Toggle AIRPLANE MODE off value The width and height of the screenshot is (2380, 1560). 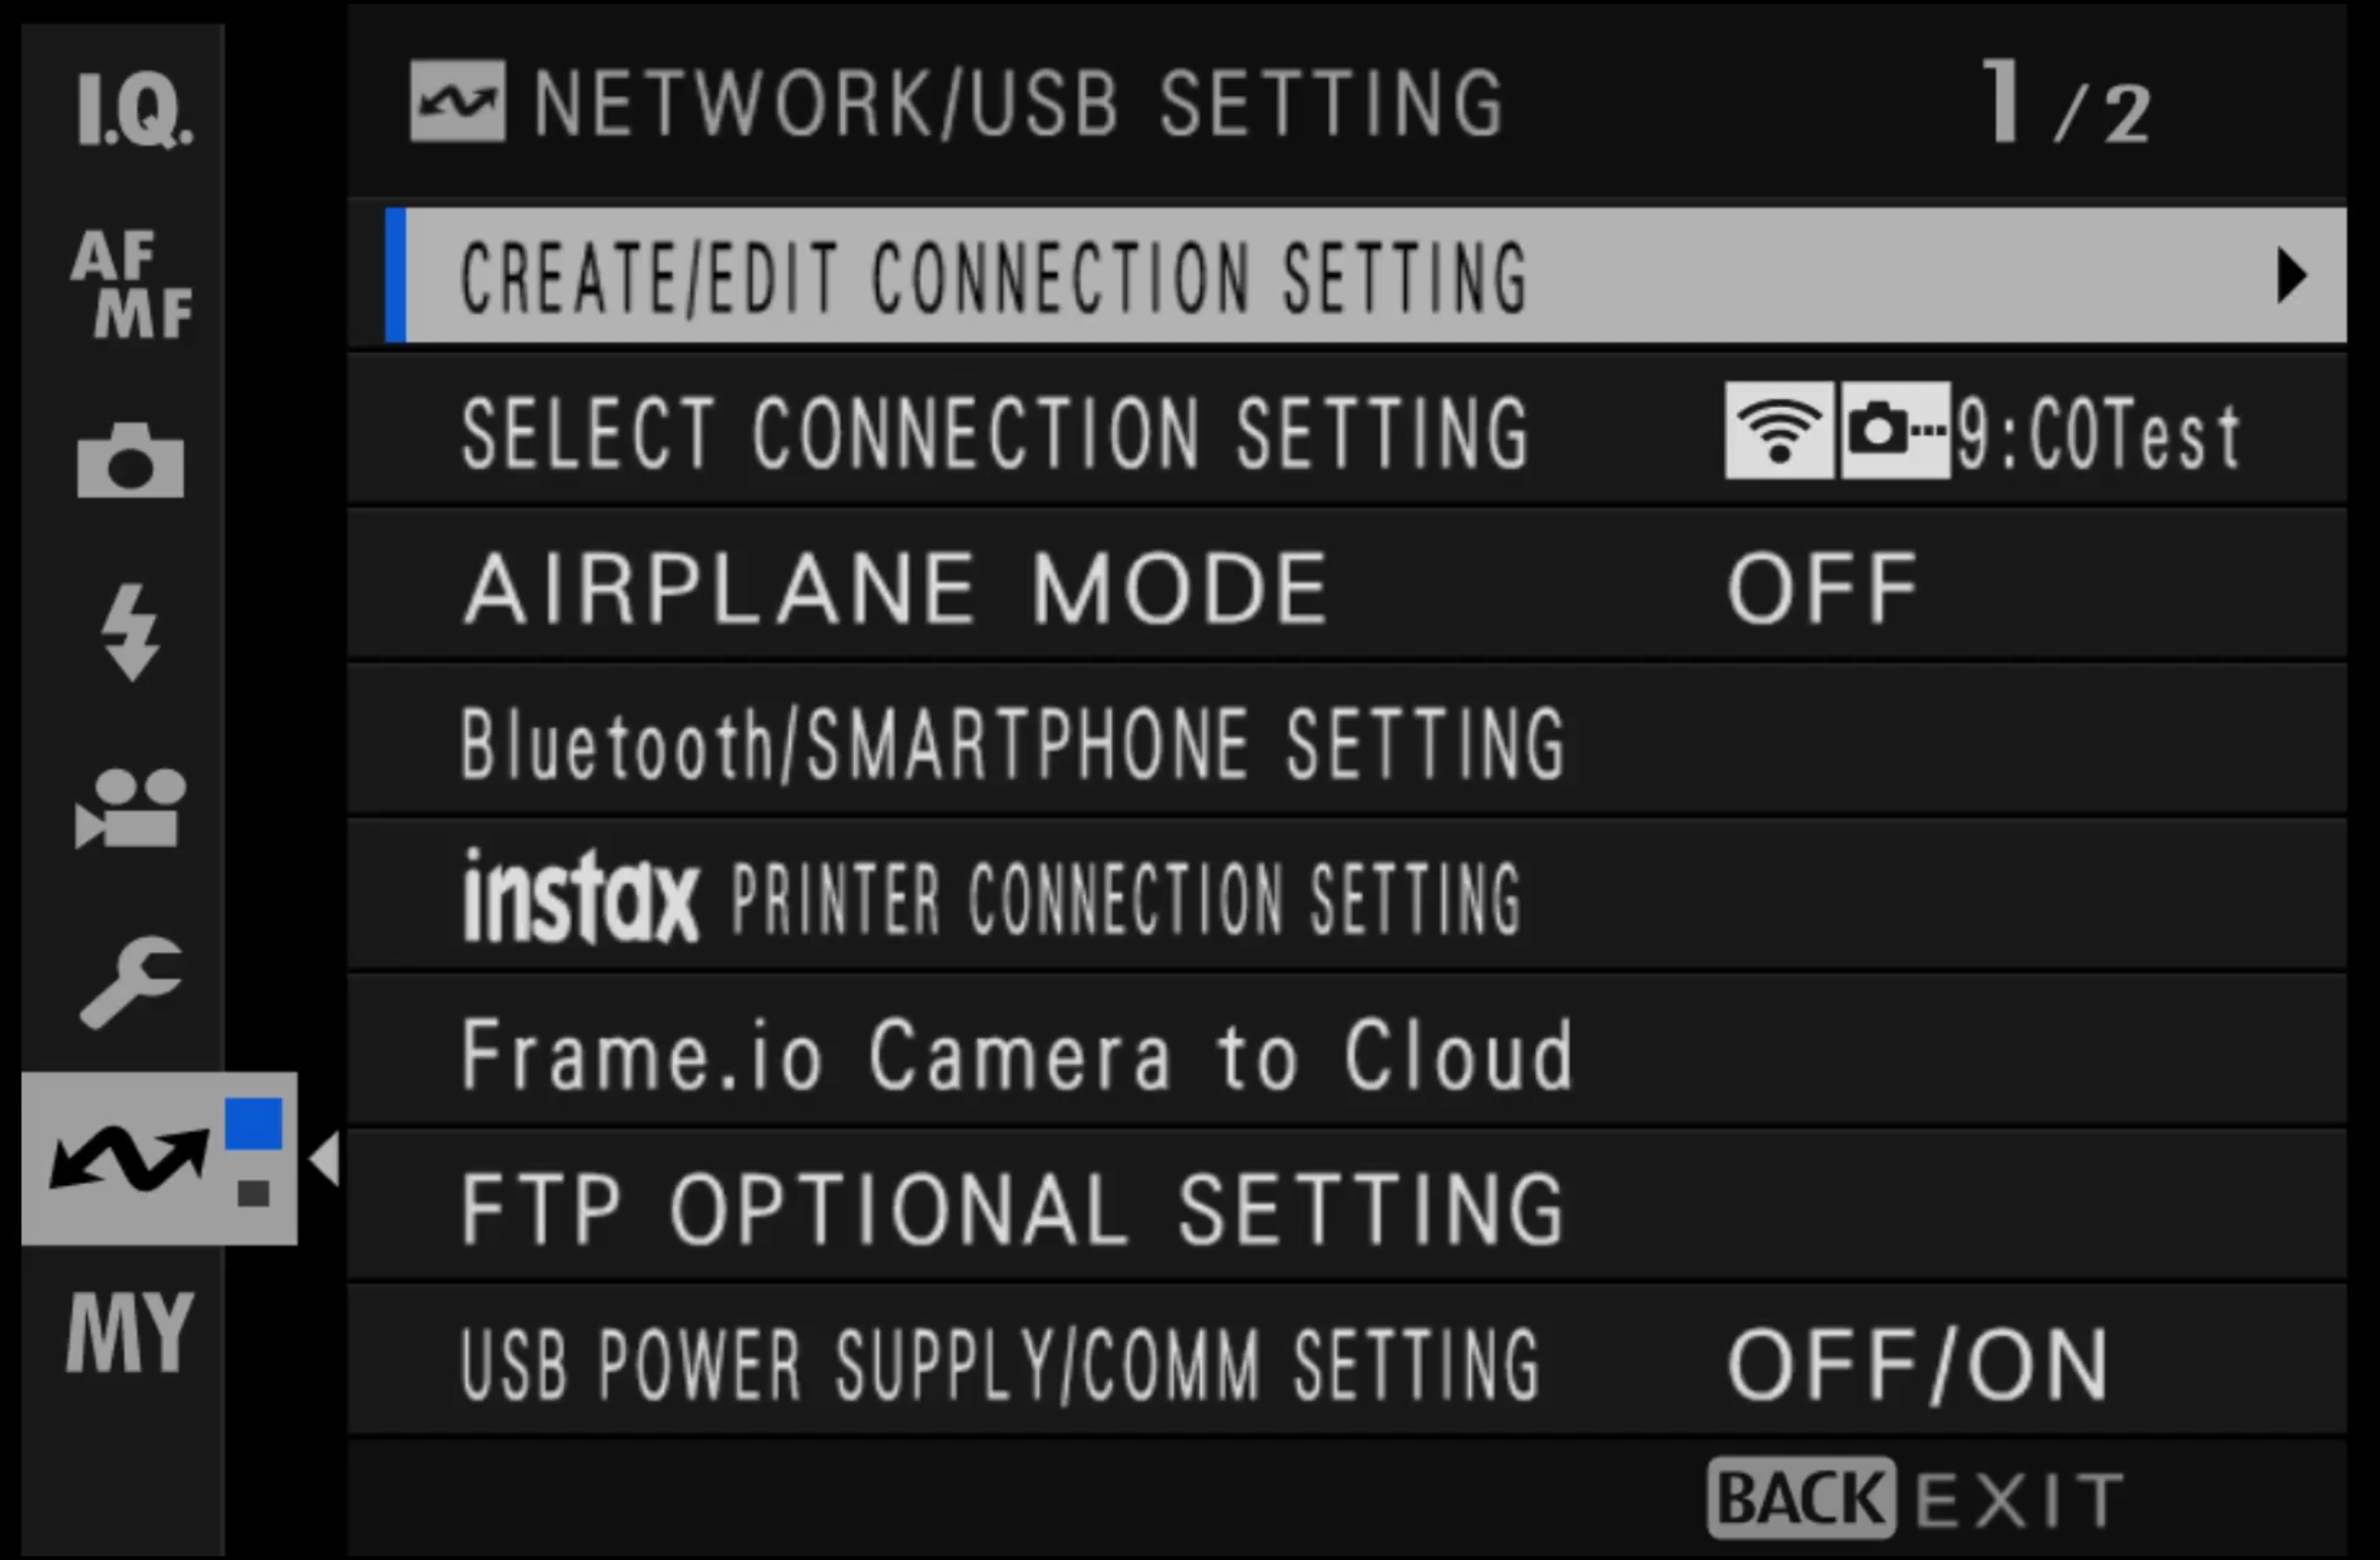point(1822,588)
